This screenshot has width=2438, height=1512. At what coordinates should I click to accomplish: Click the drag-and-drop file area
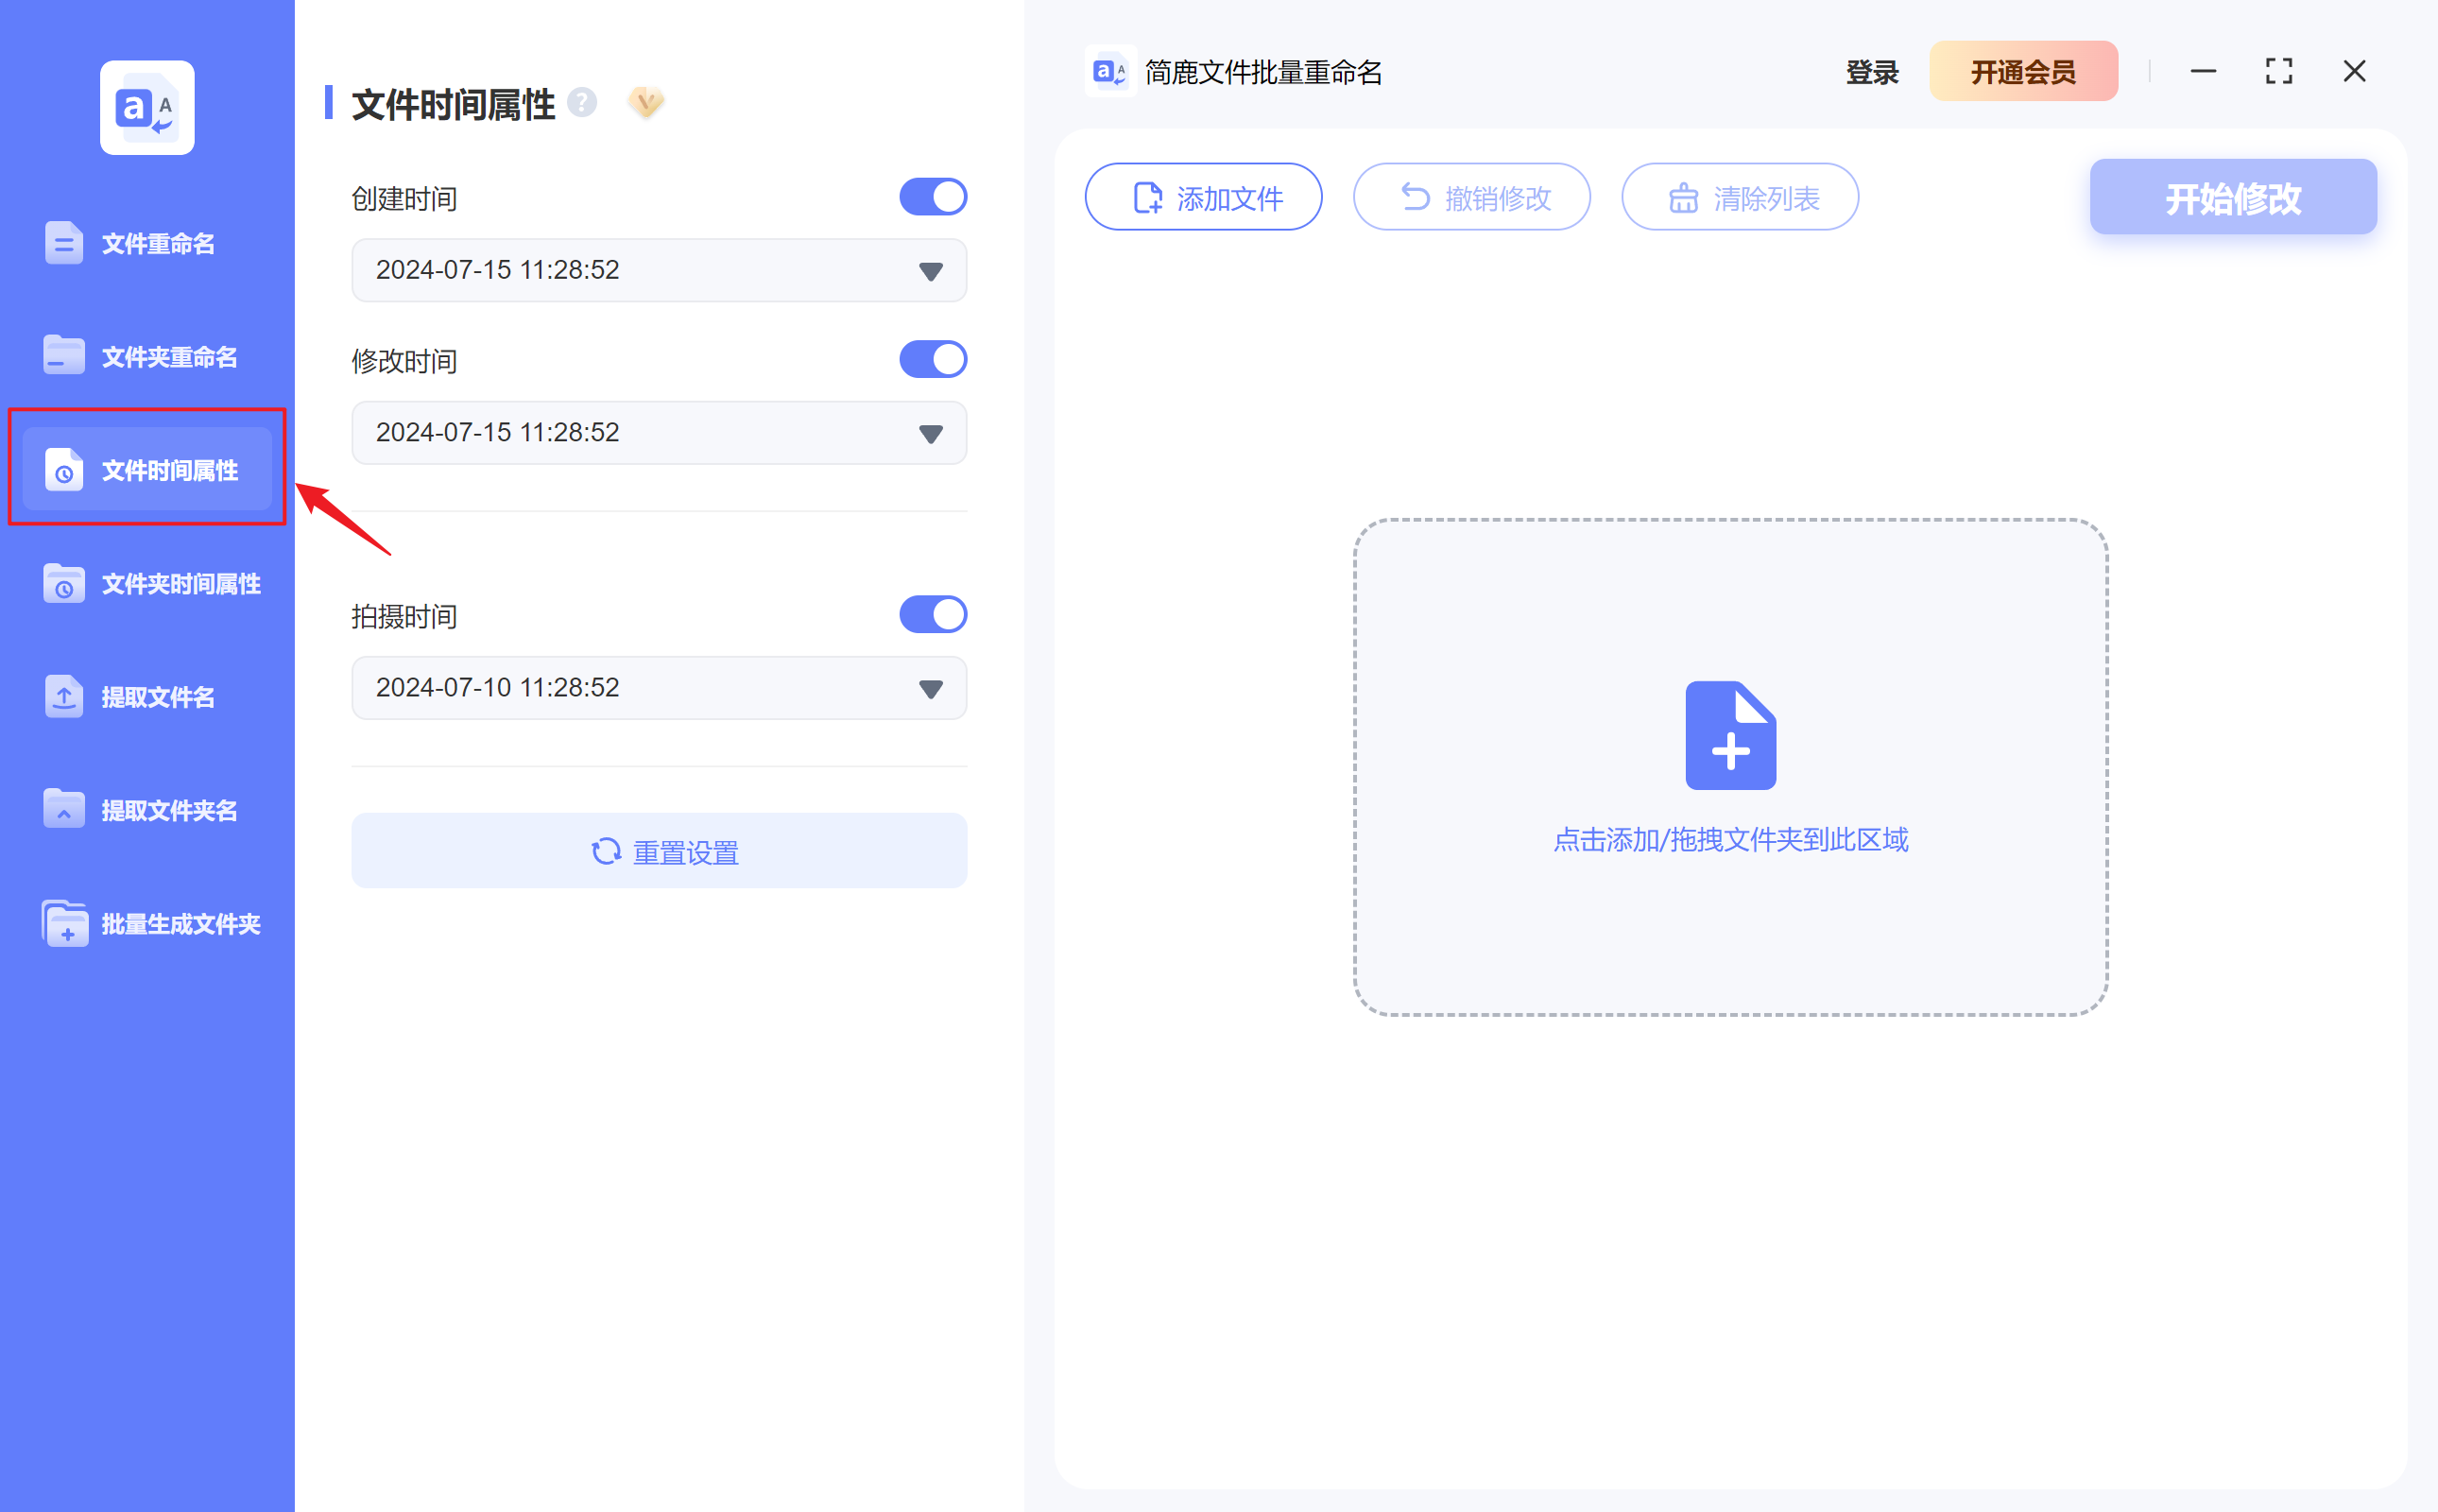pyautogui.click(x=1730, y=765)
